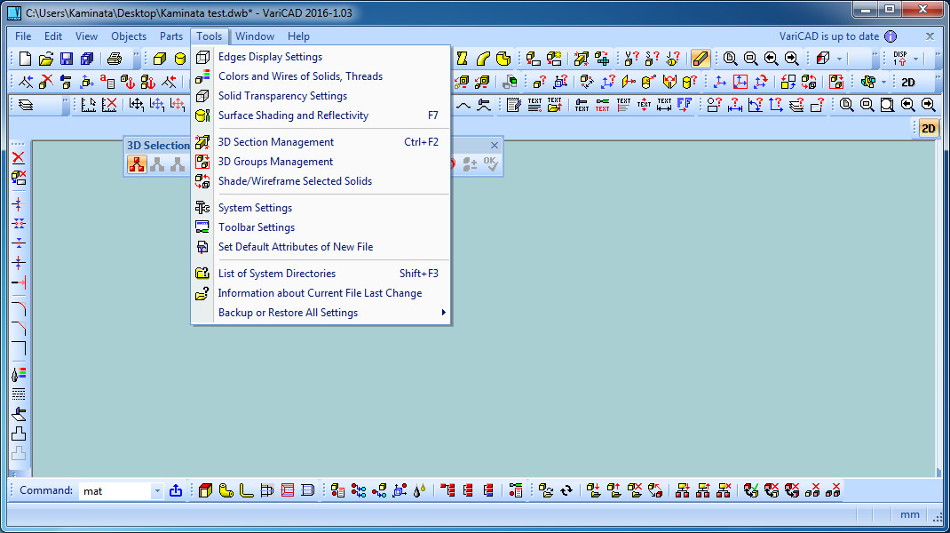Toggle the orange 2D mode button below toolbars

[928, 128]
